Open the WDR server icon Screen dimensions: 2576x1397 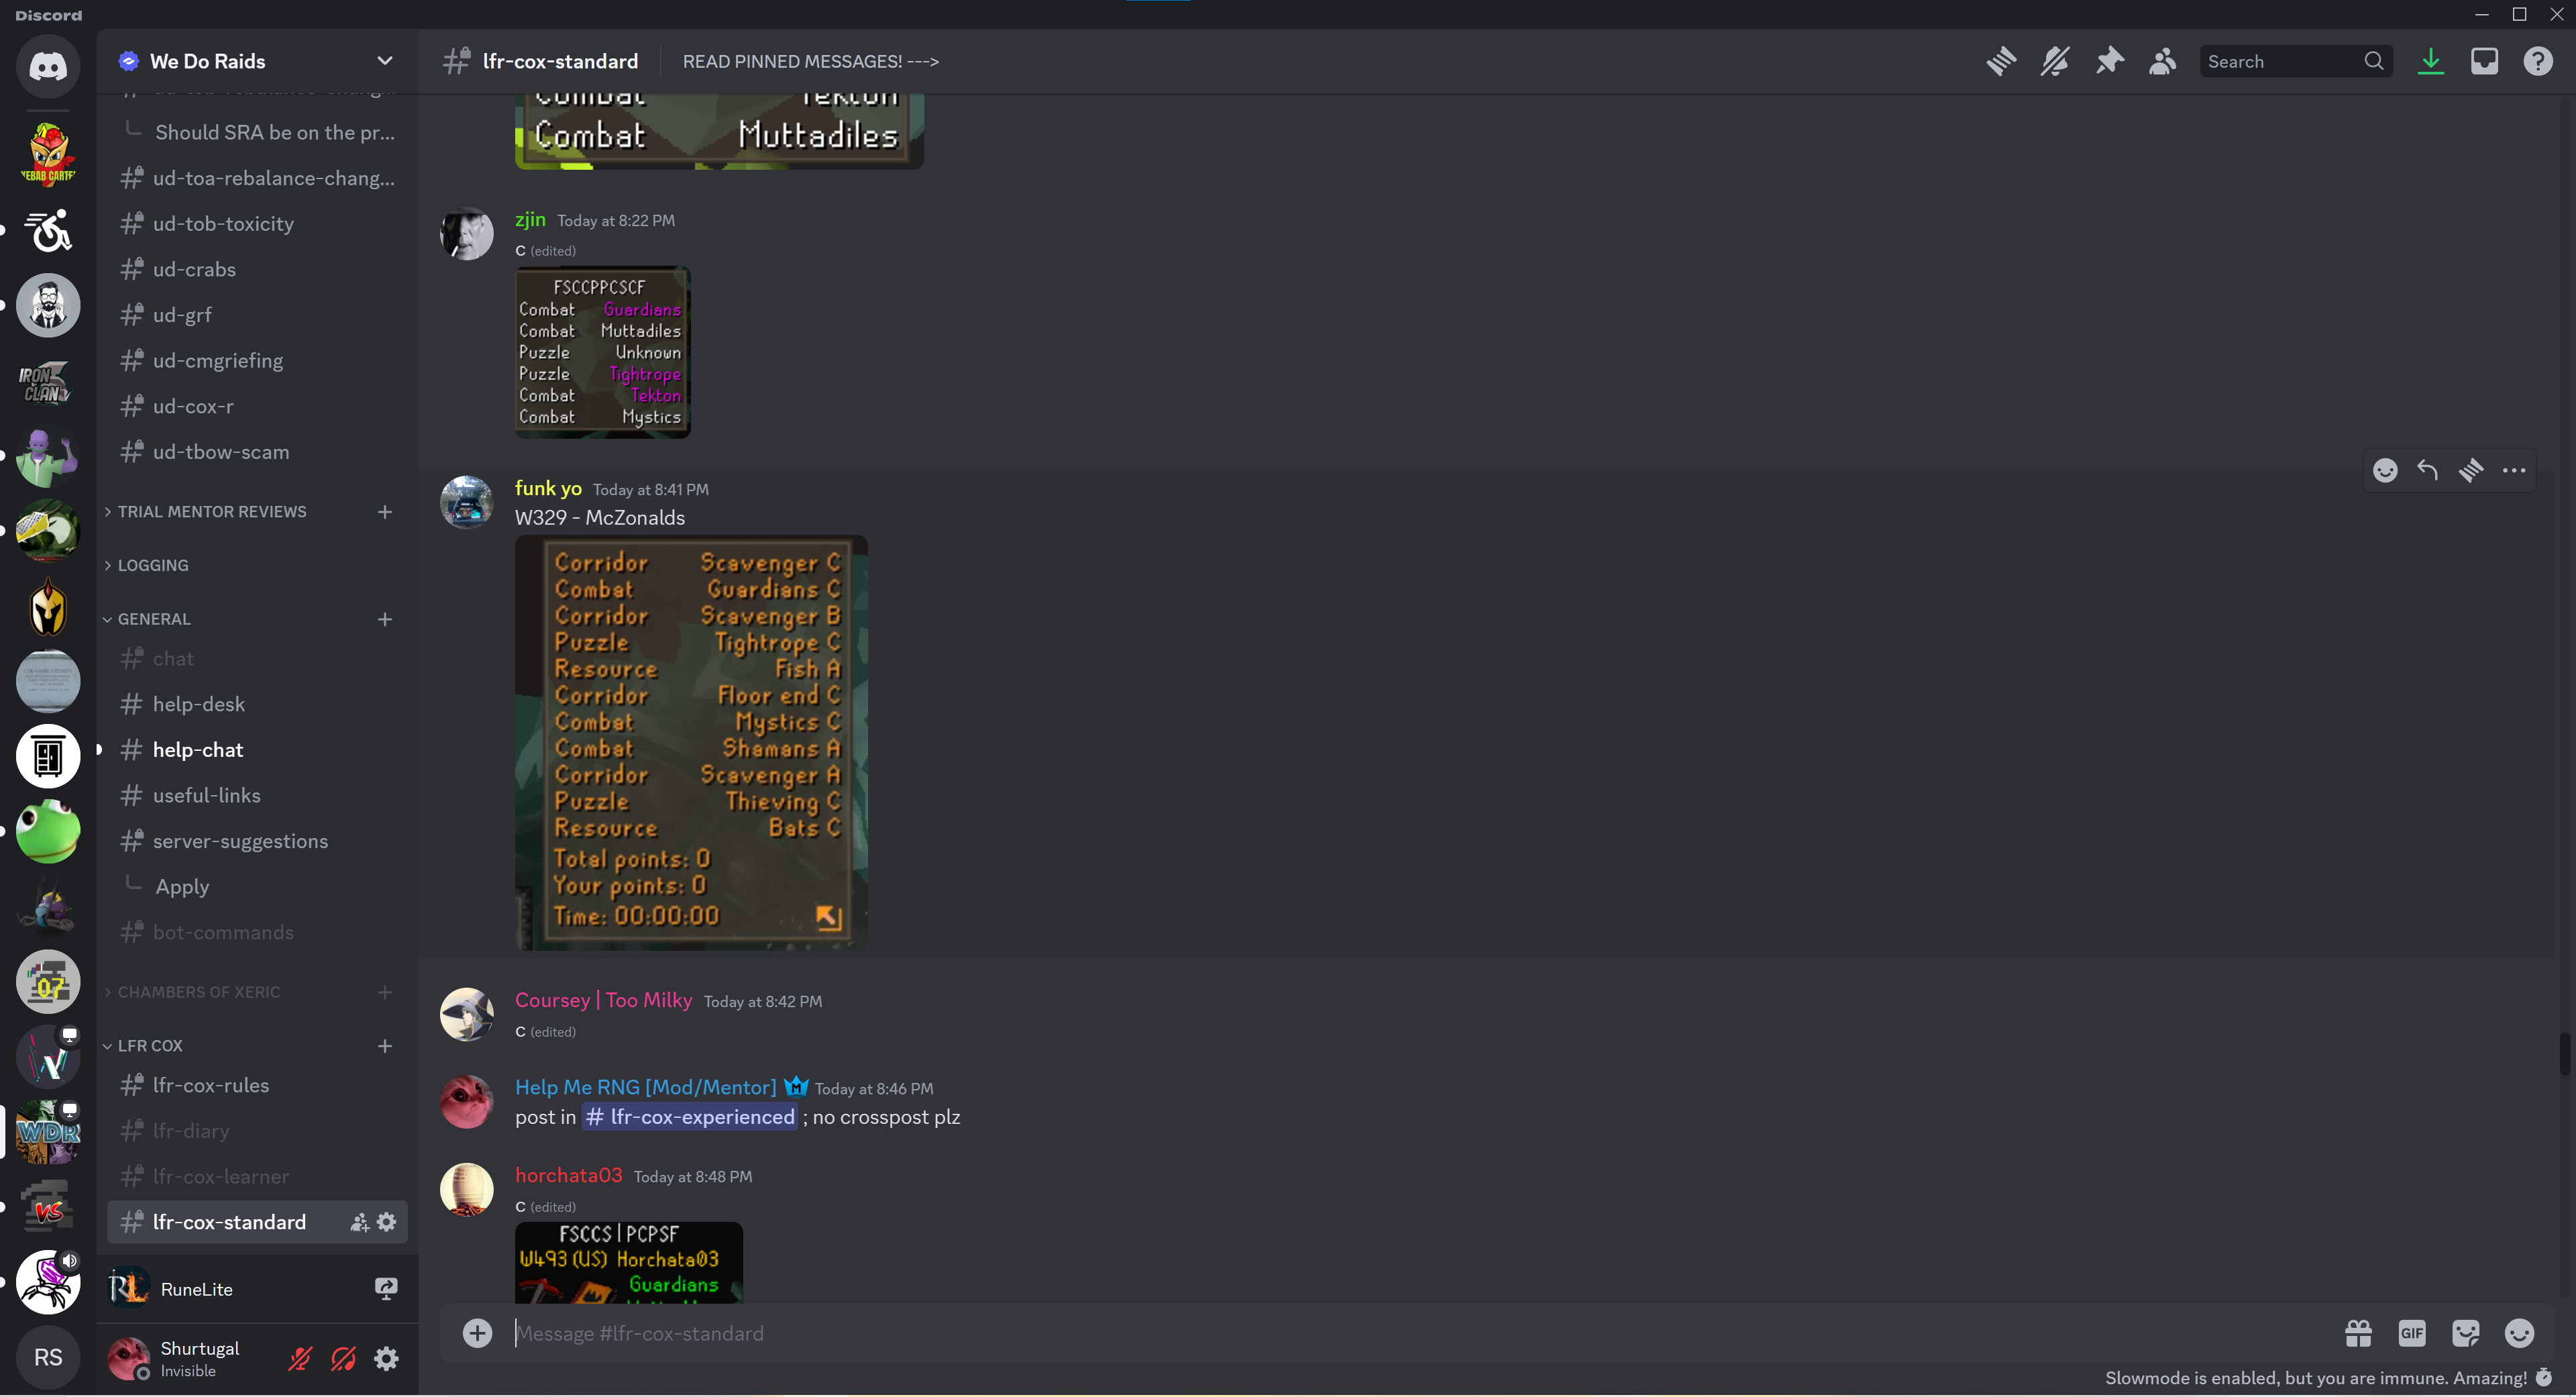click(47, 1132)
